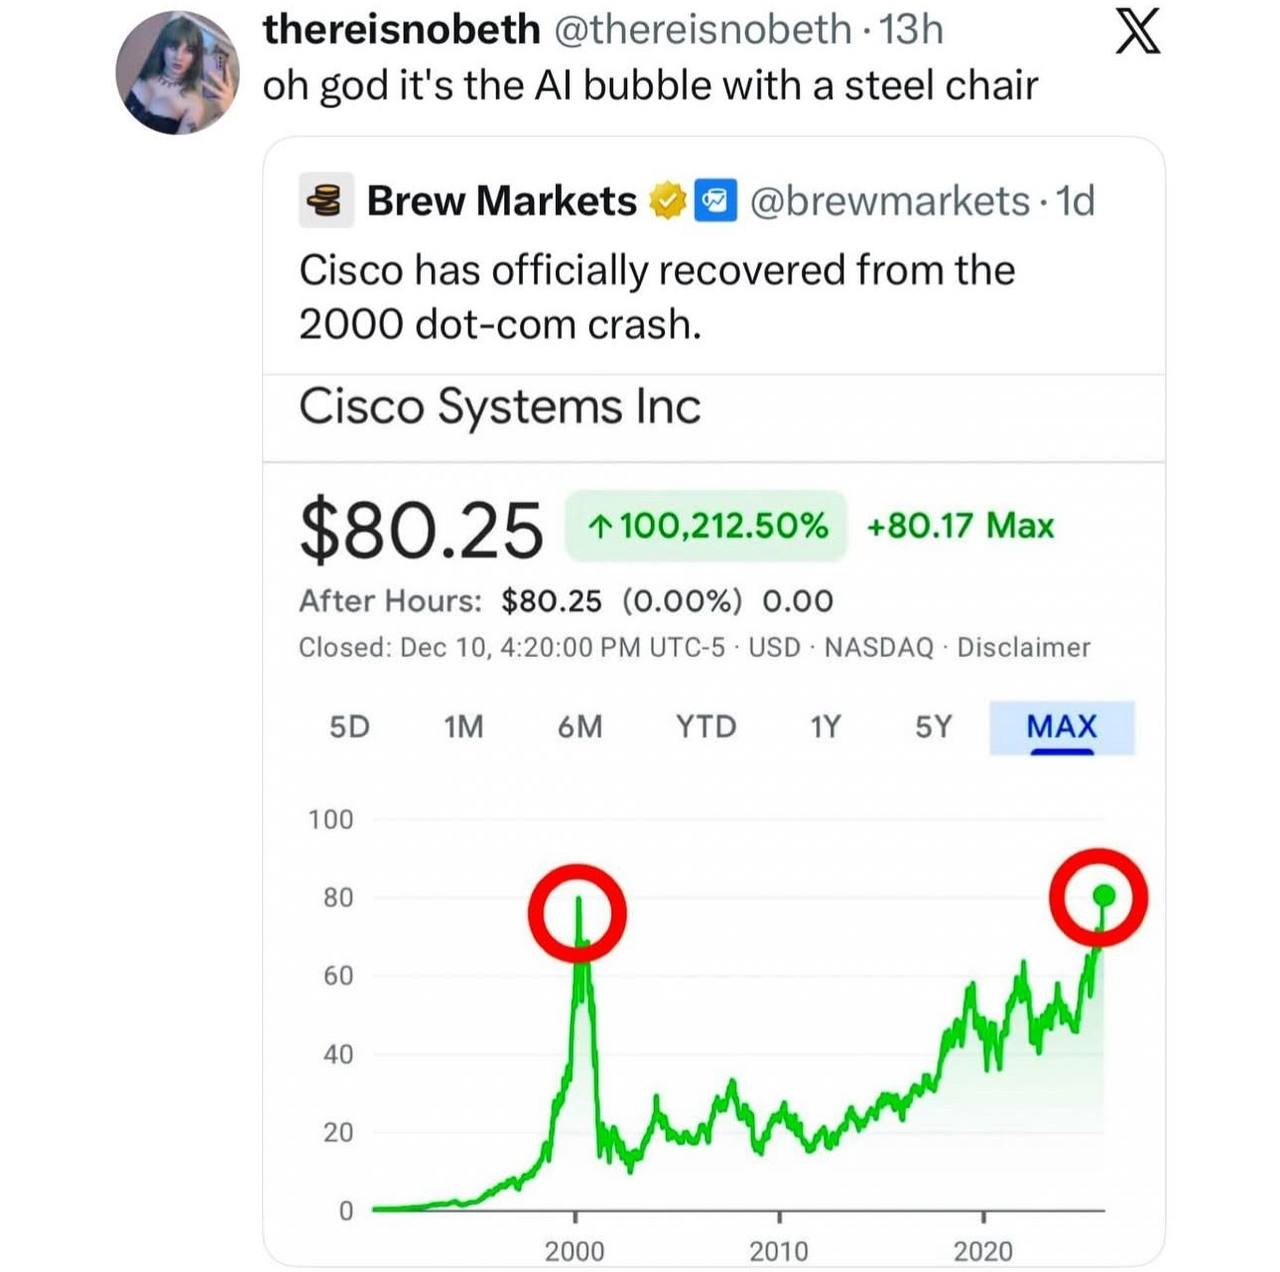
Task: Open the @brewmarkets handle link
Action: click(x=889, y=201)
